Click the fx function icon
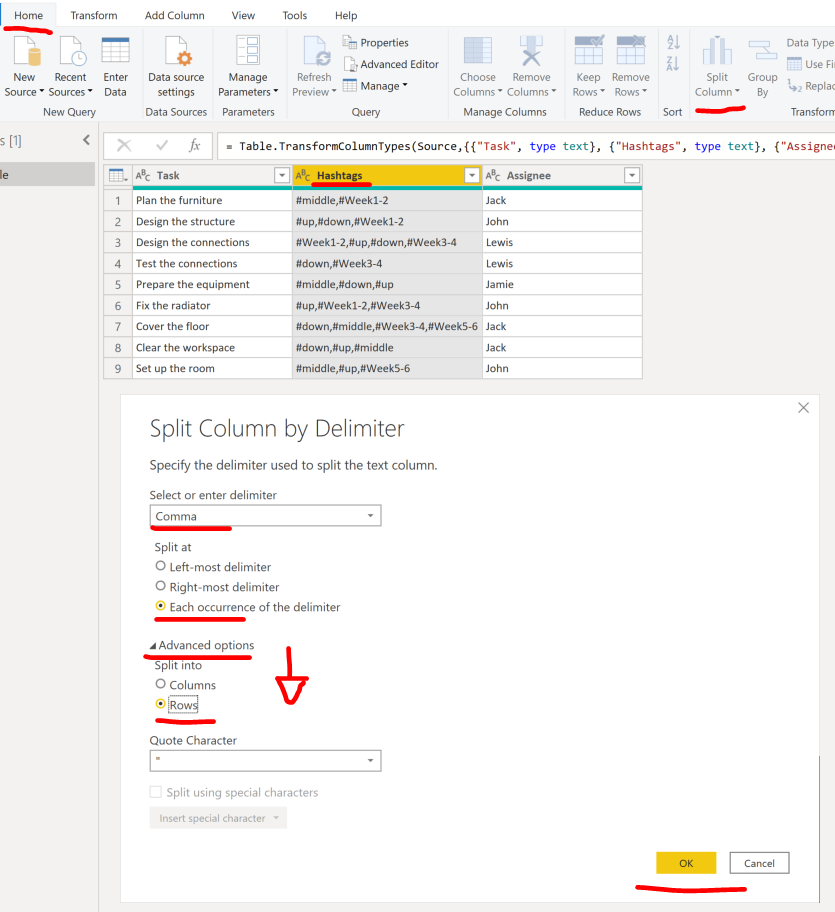This screenshot has height=912, width=835. 195,145
